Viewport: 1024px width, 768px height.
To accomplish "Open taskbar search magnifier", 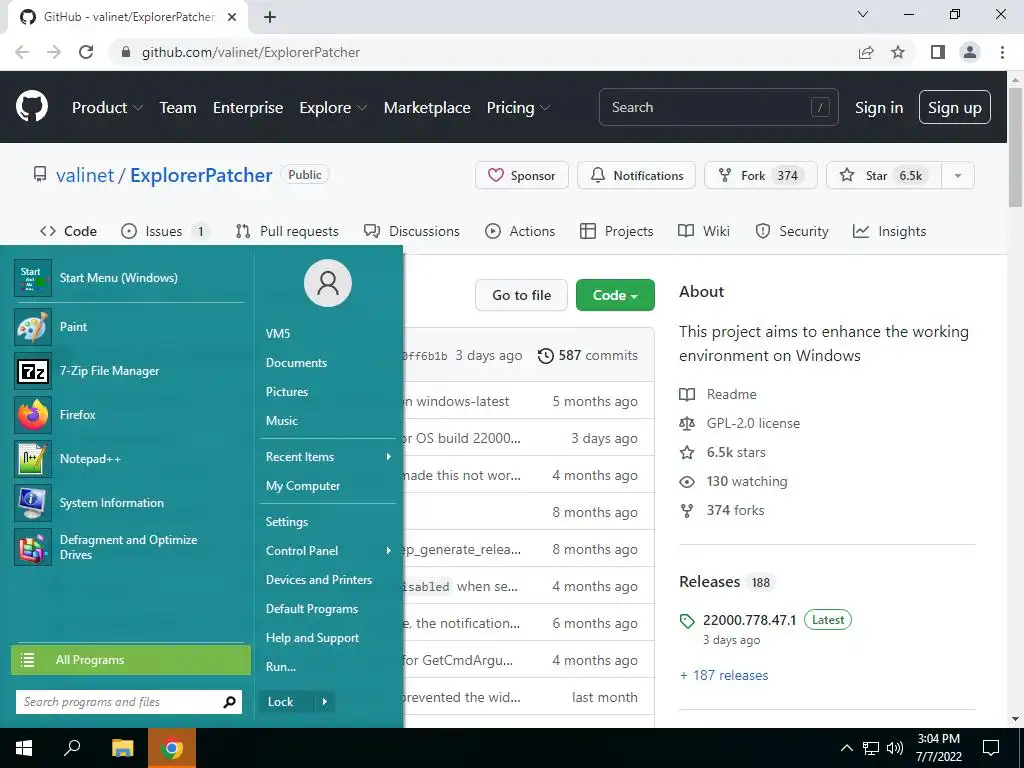I will (x=72, y=748).
